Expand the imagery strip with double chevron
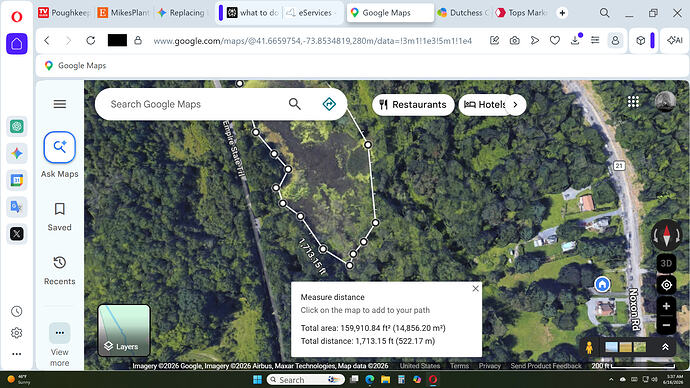Viewport: 690px width, 388px height. tap(665, 347)
